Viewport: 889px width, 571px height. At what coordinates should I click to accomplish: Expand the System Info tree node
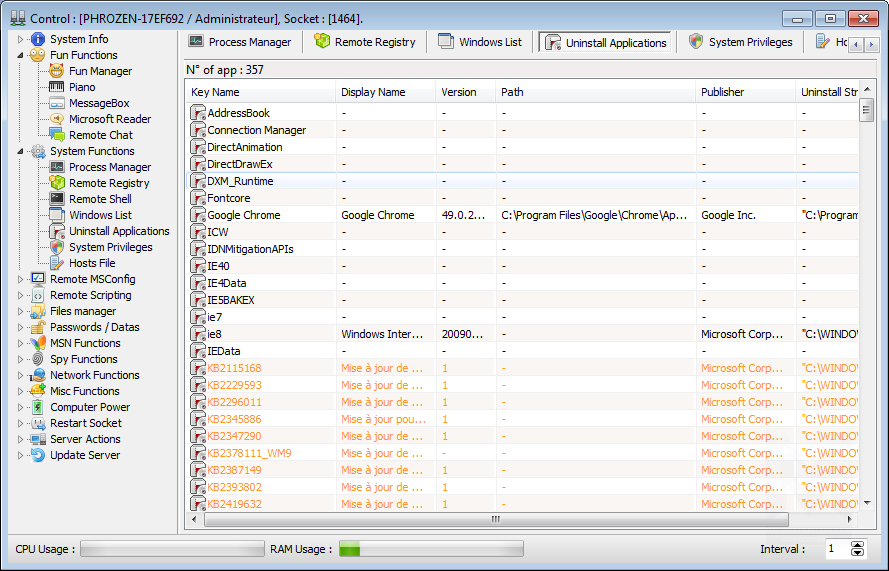coord(20,39)
